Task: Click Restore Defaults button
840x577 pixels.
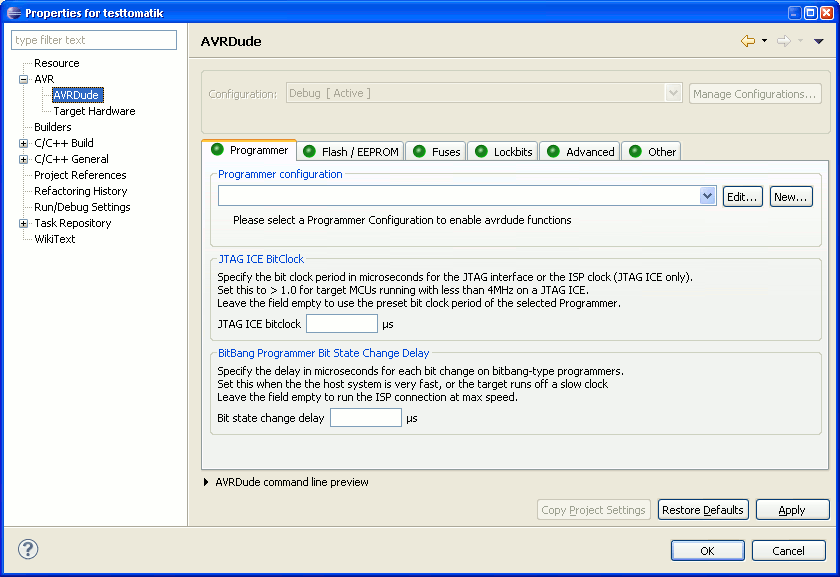Action: pos(702,510)
